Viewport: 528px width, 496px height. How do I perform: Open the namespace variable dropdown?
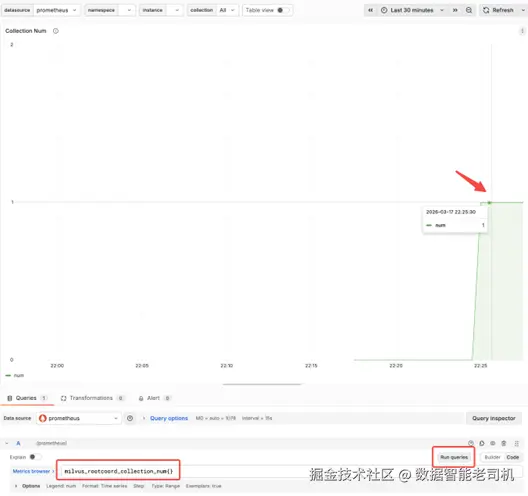click(126, 10)
